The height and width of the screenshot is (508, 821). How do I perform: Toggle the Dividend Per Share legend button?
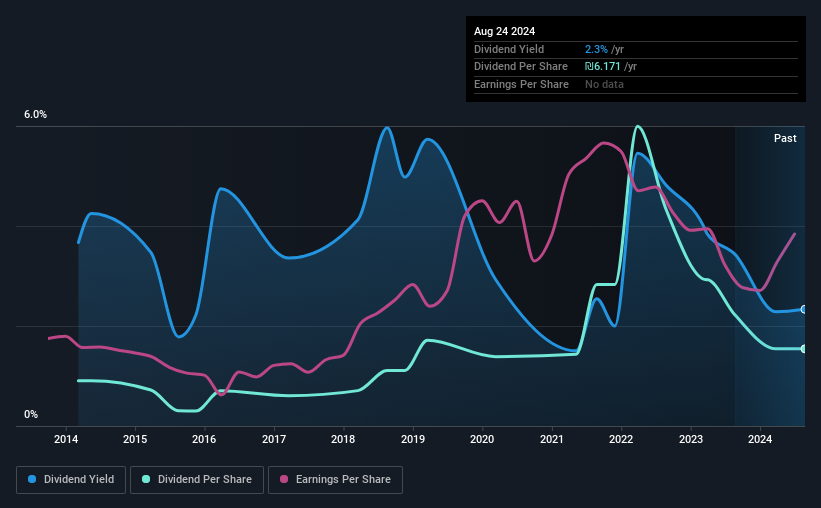pyautogui.click(x=197, y=480)
